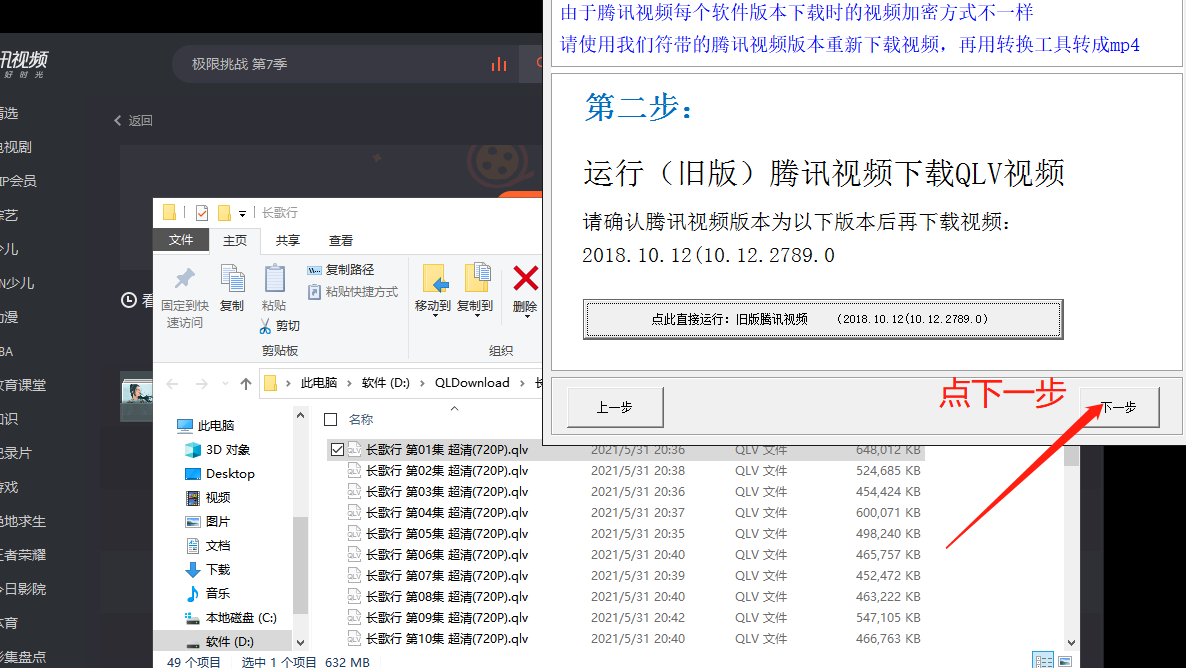Switch to the 共享 (Share) ribbon tab

tap(287, 241)
